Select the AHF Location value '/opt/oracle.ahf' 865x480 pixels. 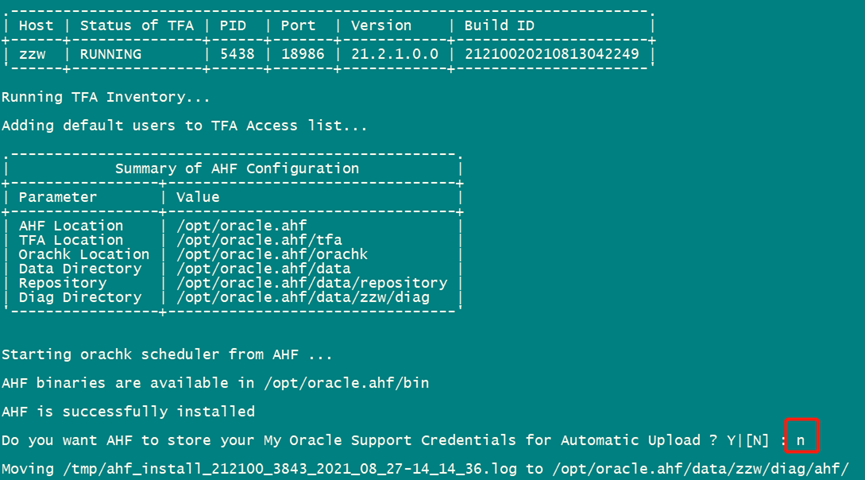click(242, 226)
